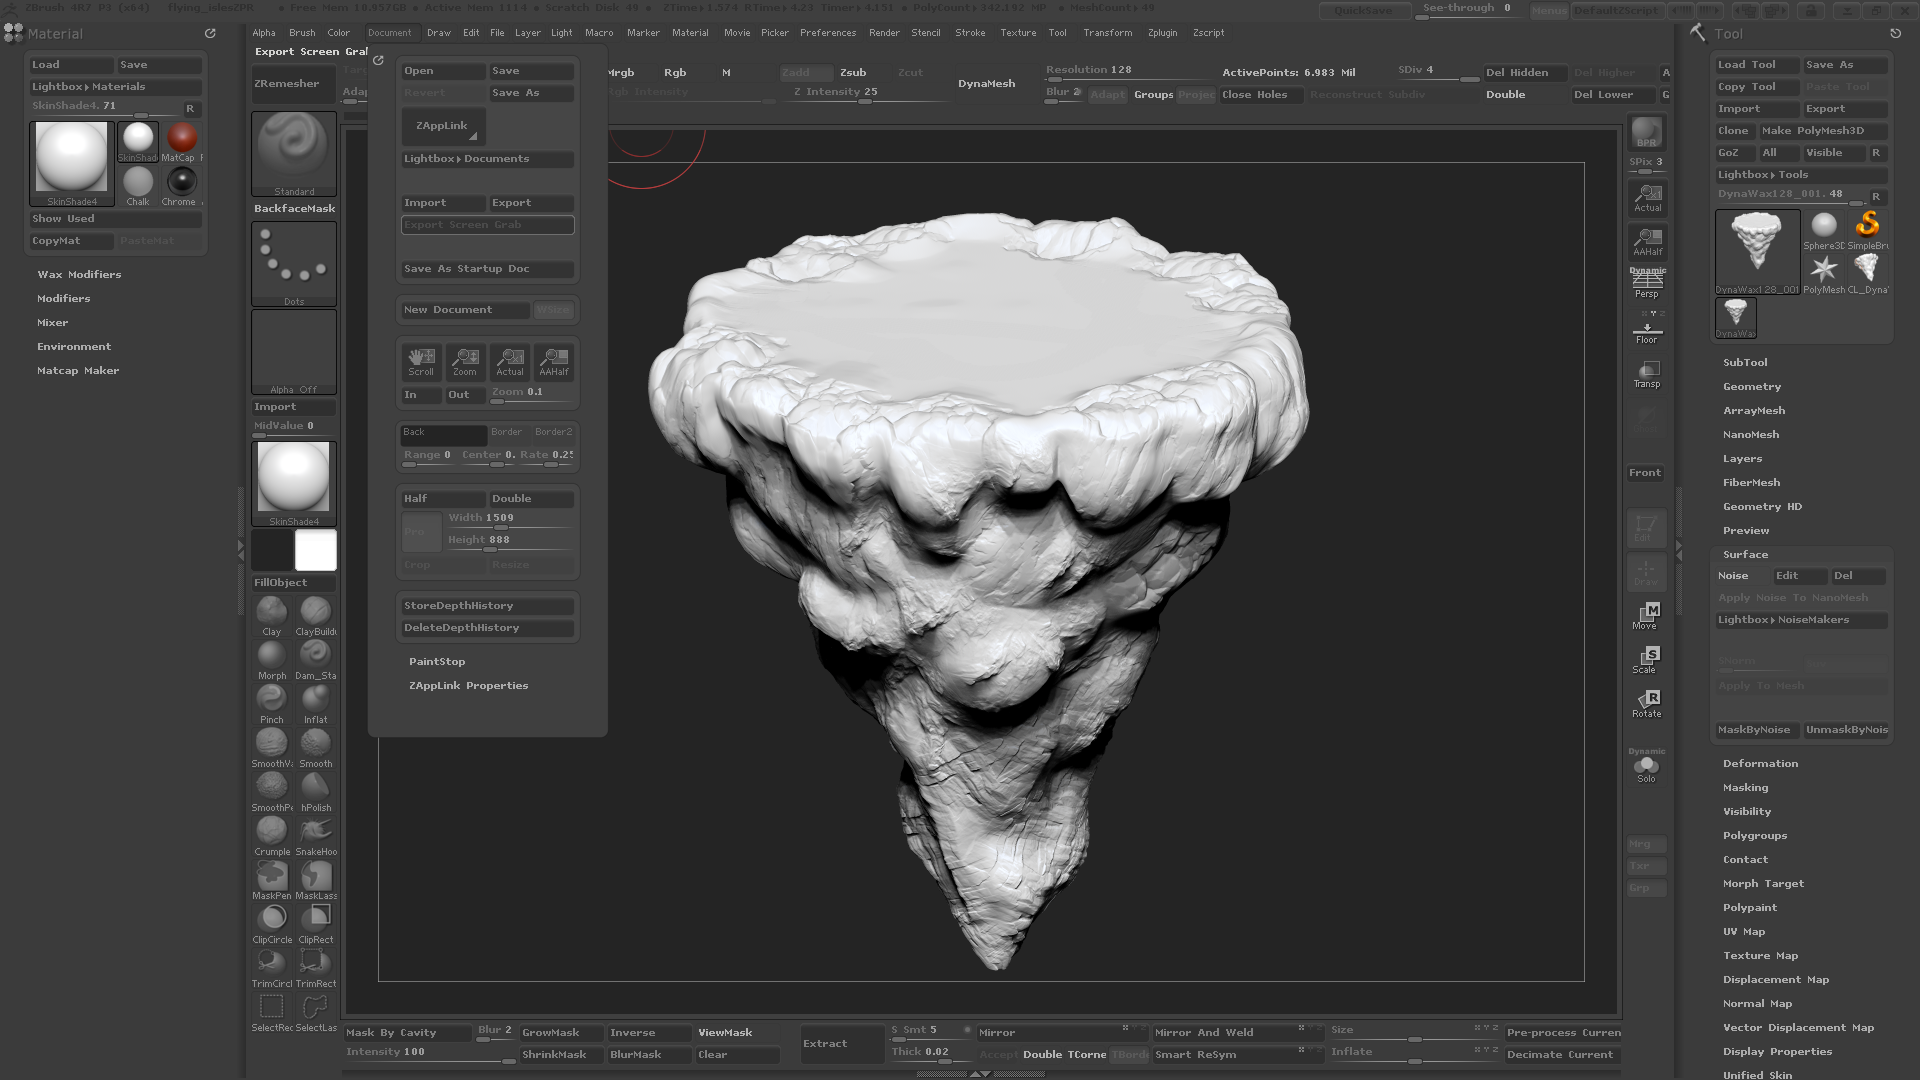Screen dimensions: 1920x1080
Task: Expand the Deformation section
Action: 1760,763
